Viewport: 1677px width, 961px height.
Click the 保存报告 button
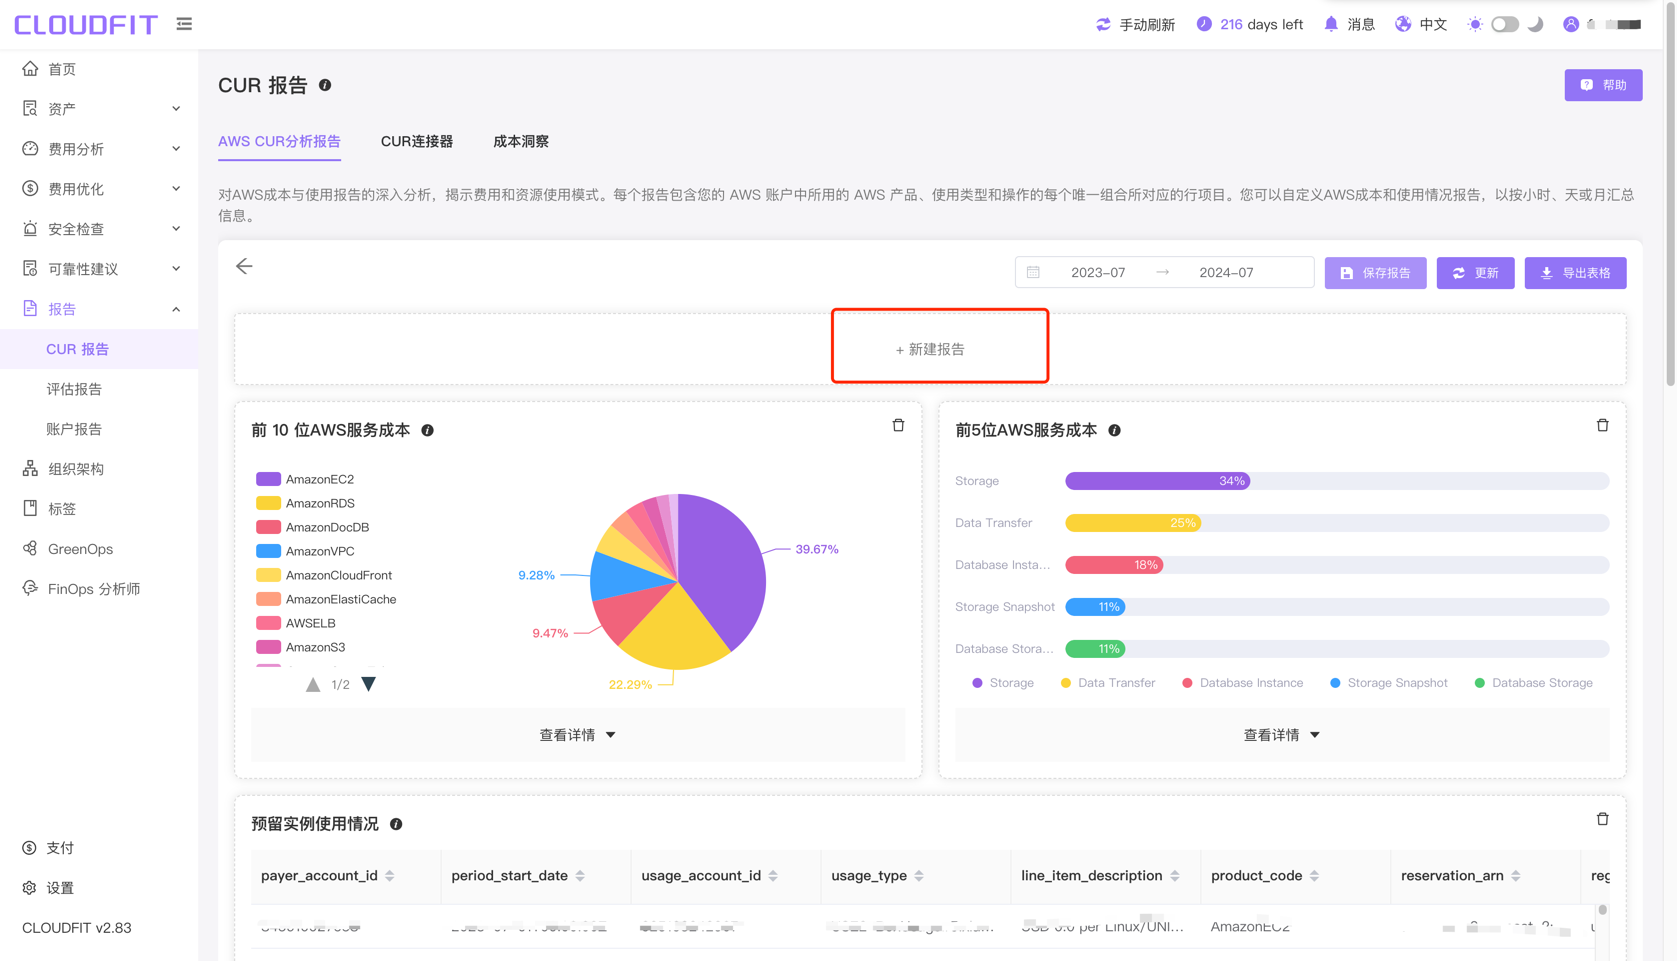[1375, 273]
